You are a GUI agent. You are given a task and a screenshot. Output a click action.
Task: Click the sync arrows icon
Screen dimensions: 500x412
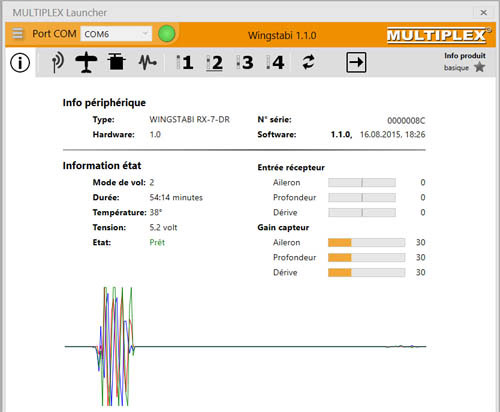[x=308, y=62]
